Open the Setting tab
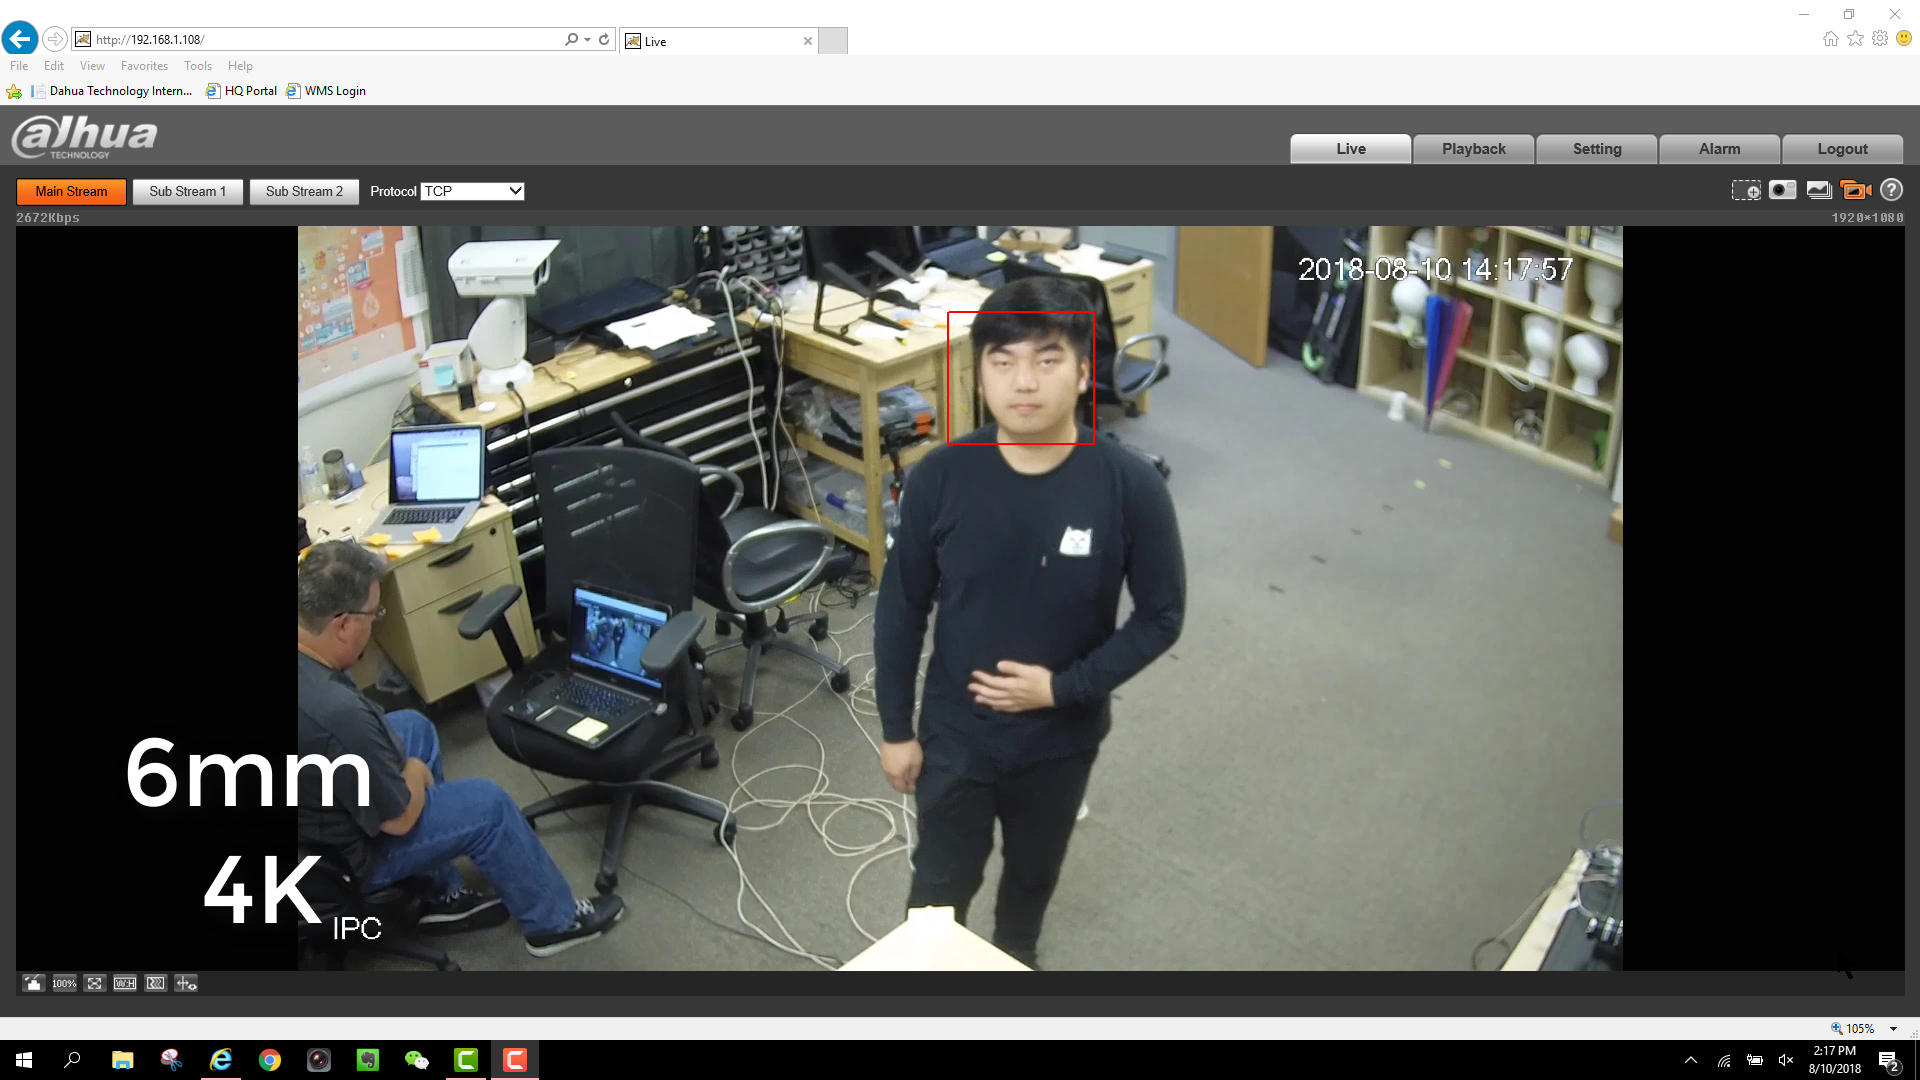Screen dimensions: 1920x1080 1596,148
